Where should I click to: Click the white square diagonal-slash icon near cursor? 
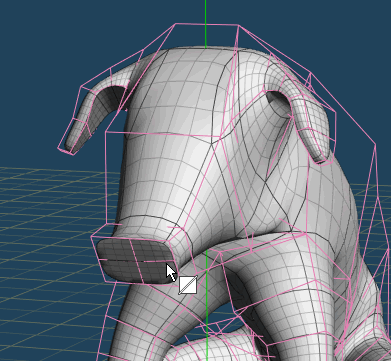point(188,285)
